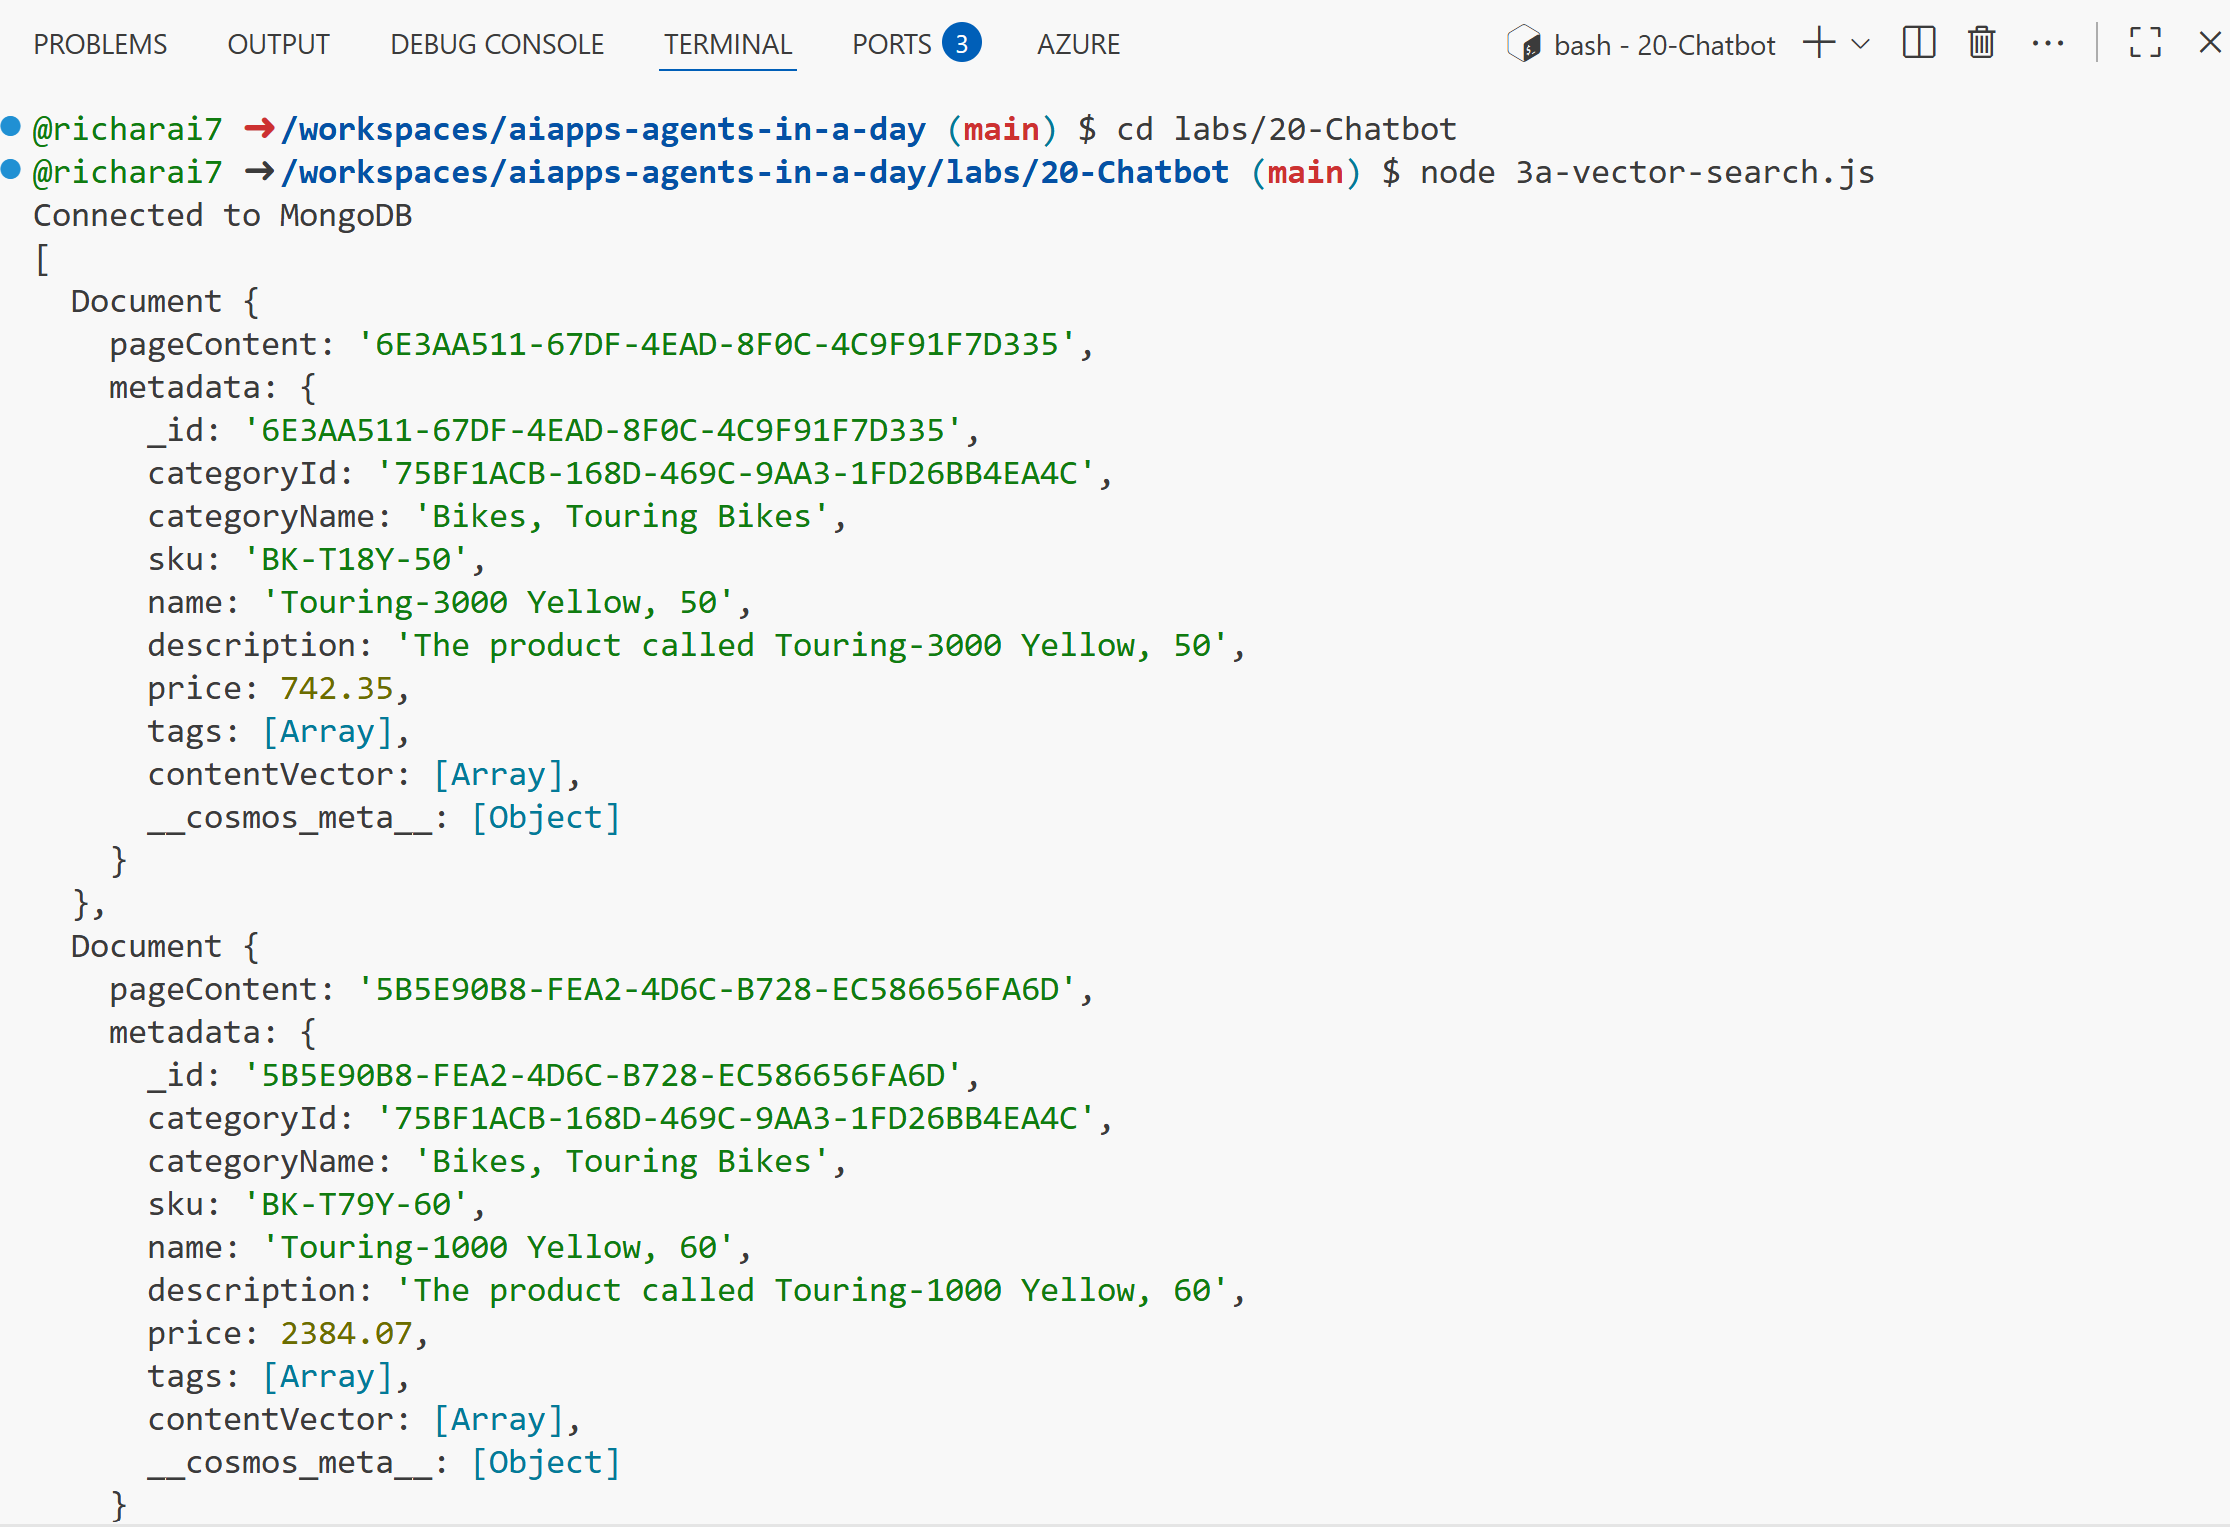The height and width of the screenshot is (1527, 2230).
Task: Open the terminal launch profile dropdown chevron
Action: click(x=1860, y=45)
